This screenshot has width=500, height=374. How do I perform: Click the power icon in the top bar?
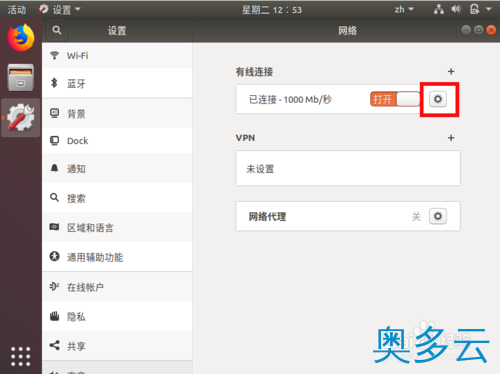tap(474, 9)
